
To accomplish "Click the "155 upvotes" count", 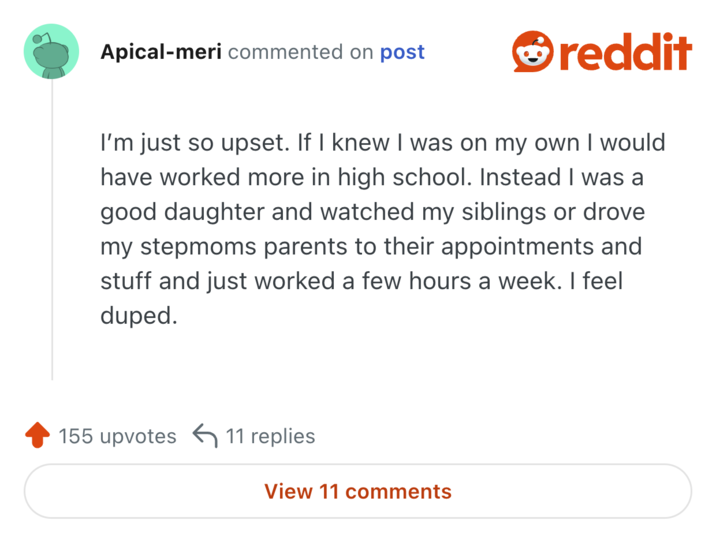I will pyautogui.click(x=117, y=436).
